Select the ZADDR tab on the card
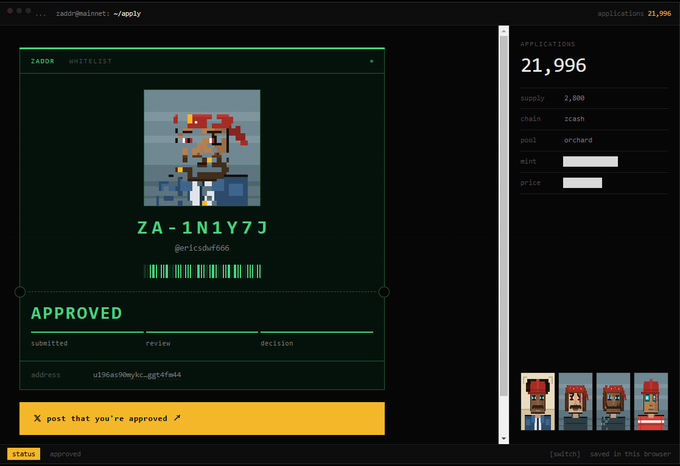 [x=42, y=61]
